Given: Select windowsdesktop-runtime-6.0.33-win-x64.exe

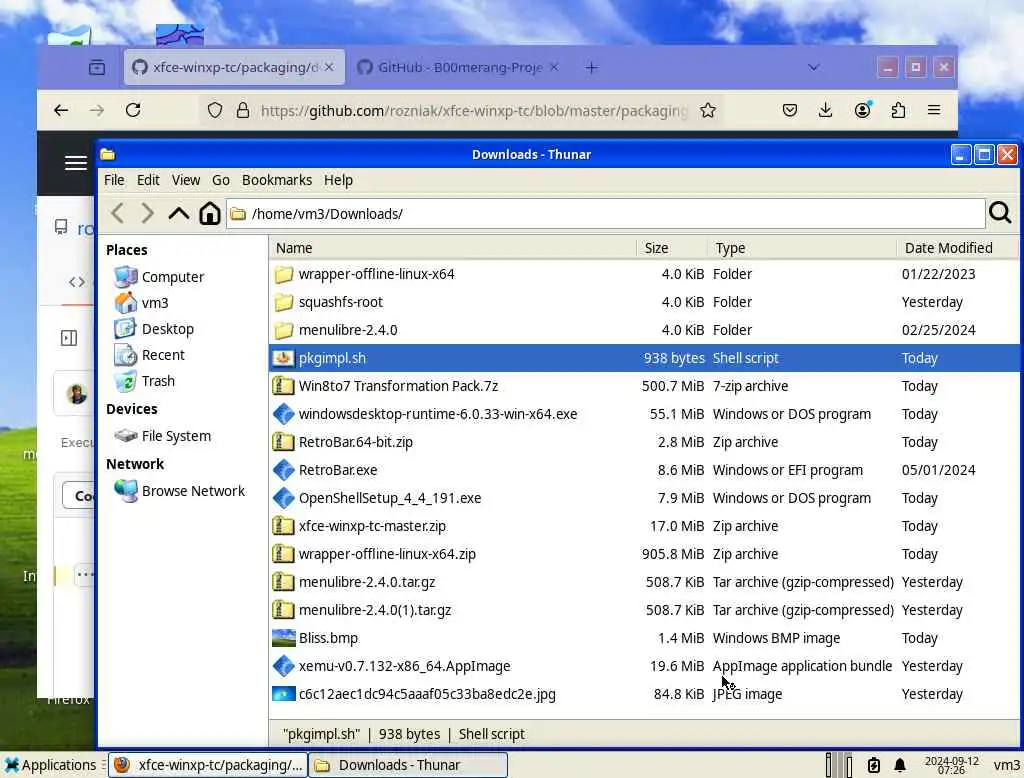Looking at the screenshot, I should [x=644, y=414].
